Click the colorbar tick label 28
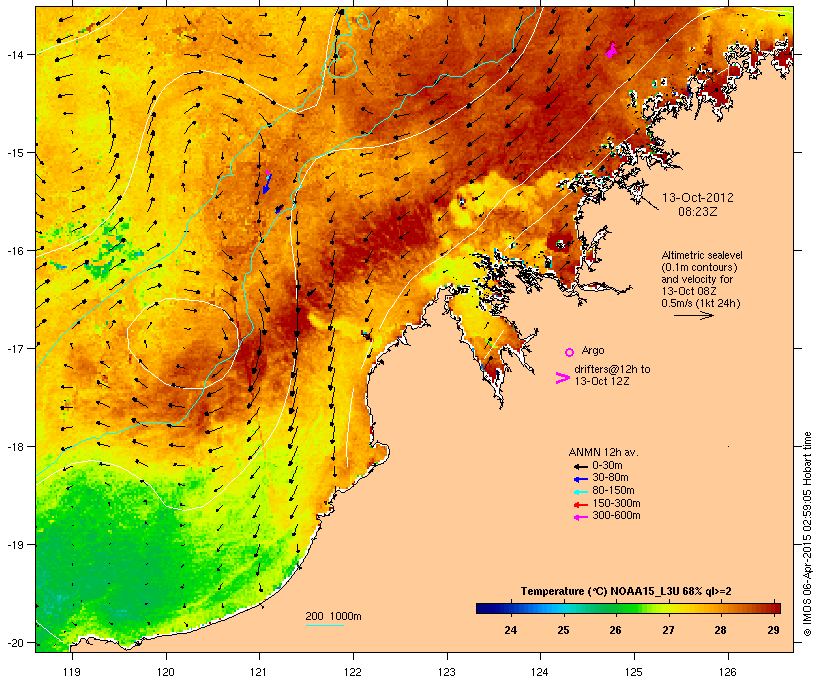The width and height of the screenshot is (820, 680). 721,630
